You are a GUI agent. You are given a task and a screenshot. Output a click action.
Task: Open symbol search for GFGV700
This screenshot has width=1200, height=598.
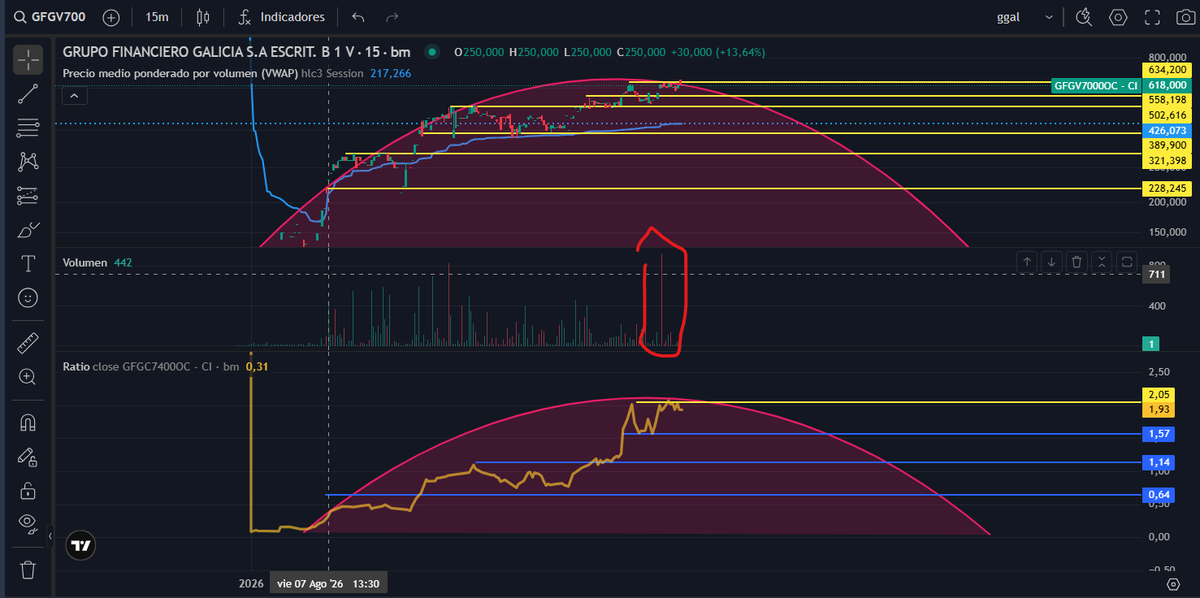pyautogui.click(x=51, y=17)
